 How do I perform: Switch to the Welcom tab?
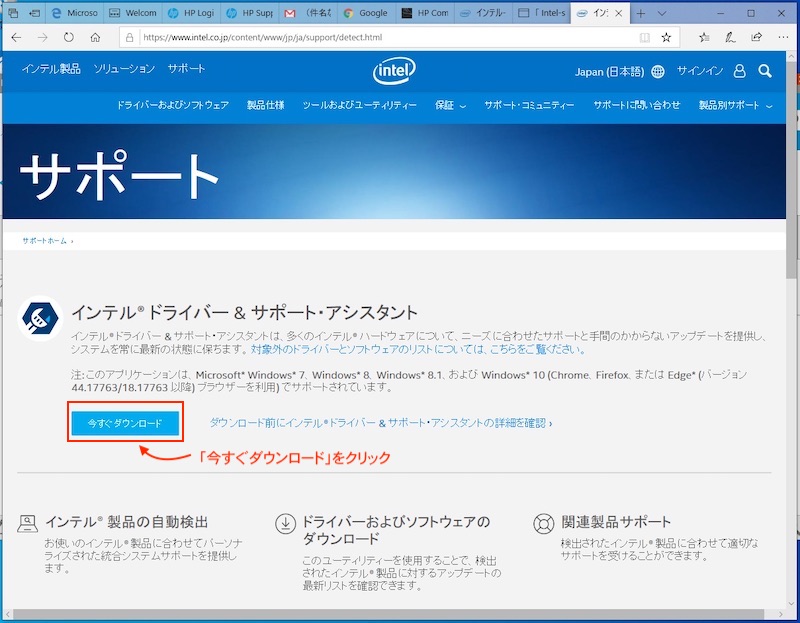[x=133, y=13]
